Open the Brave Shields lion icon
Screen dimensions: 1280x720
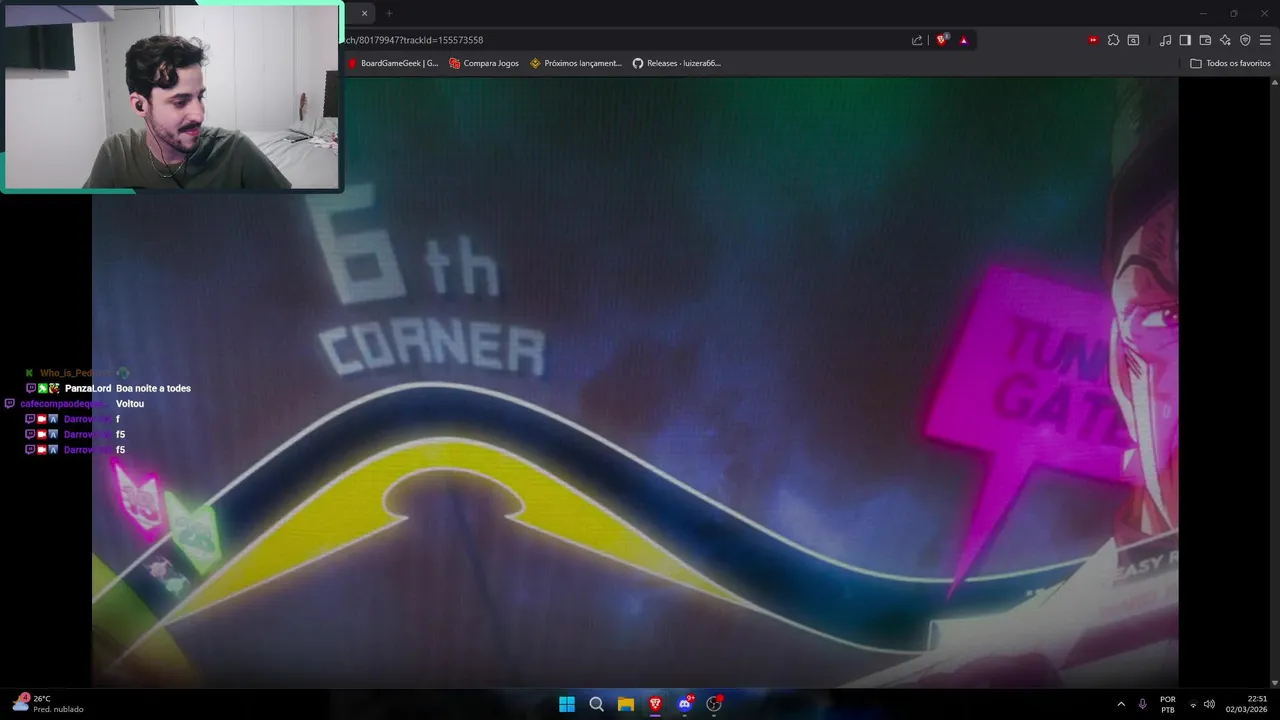[x=941, y=40]
